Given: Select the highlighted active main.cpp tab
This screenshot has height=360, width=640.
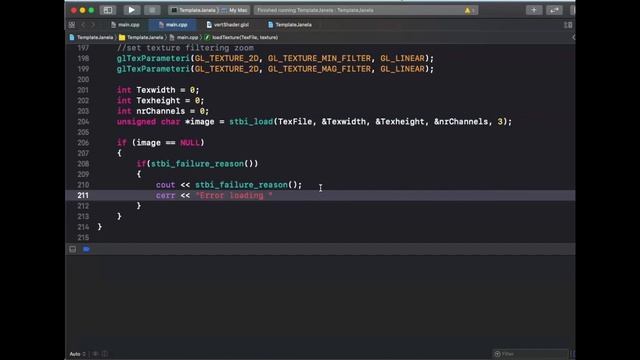Looking at the screenshot, I should pos(173,25).
